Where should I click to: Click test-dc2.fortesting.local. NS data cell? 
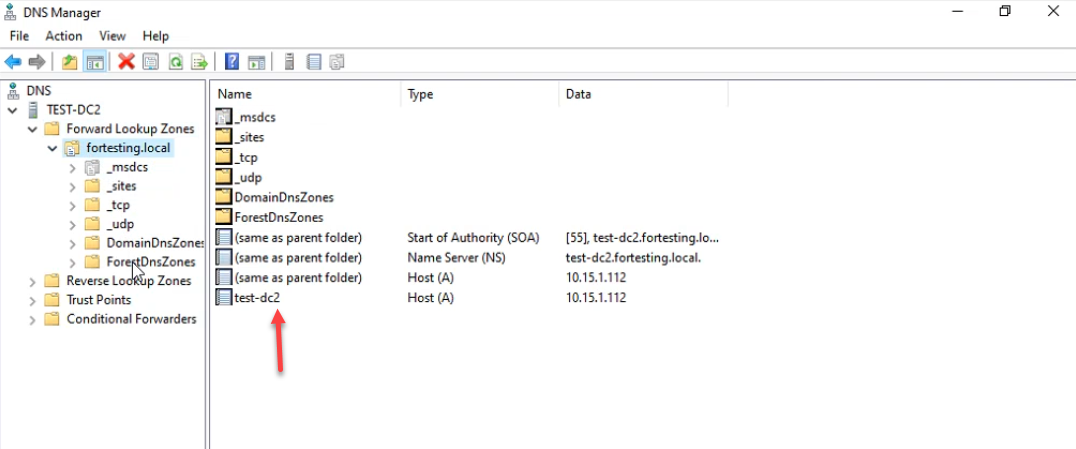click(x=635, y=257)
